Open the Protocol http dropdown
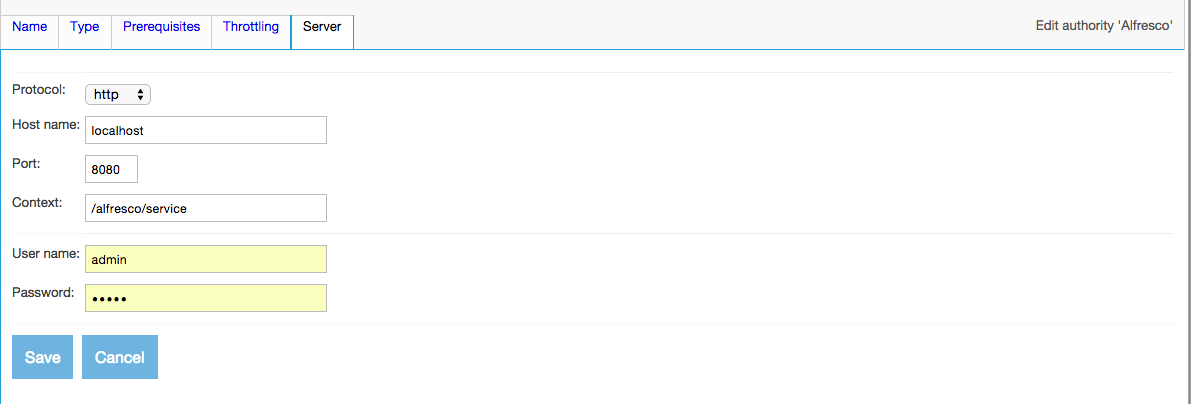 pos(118,95)
